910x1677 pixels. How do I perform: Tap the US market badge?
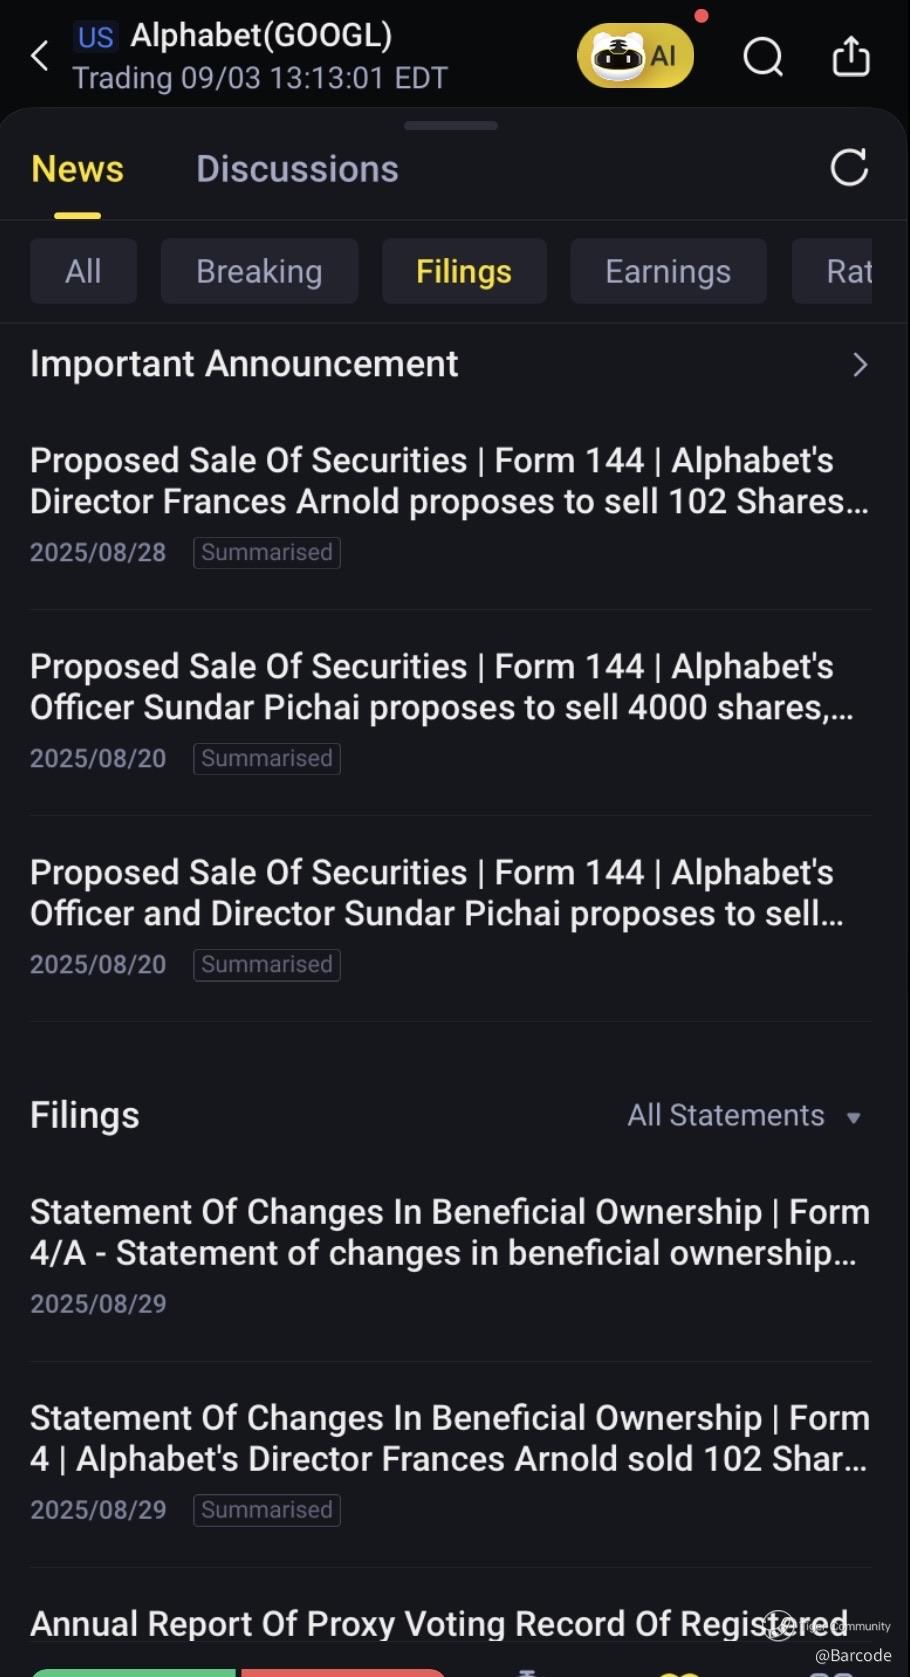pos(95,37)
